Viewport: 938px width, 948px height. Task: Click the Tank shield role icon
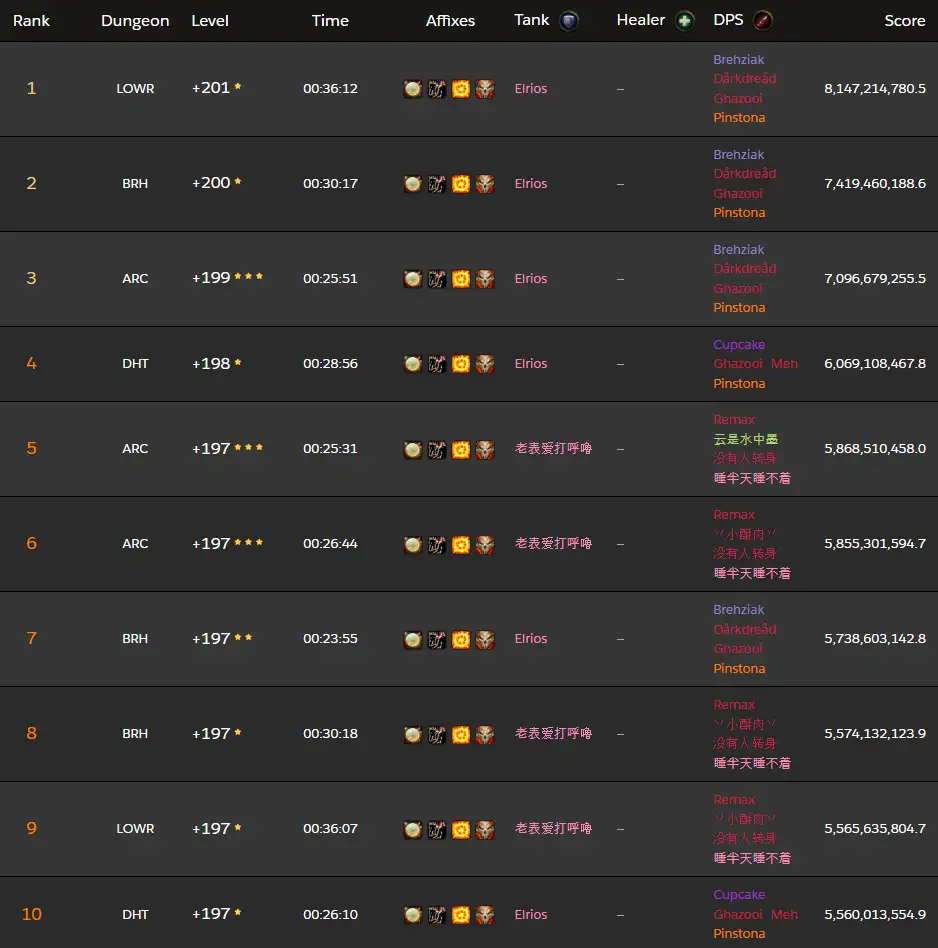pos(569,21)
